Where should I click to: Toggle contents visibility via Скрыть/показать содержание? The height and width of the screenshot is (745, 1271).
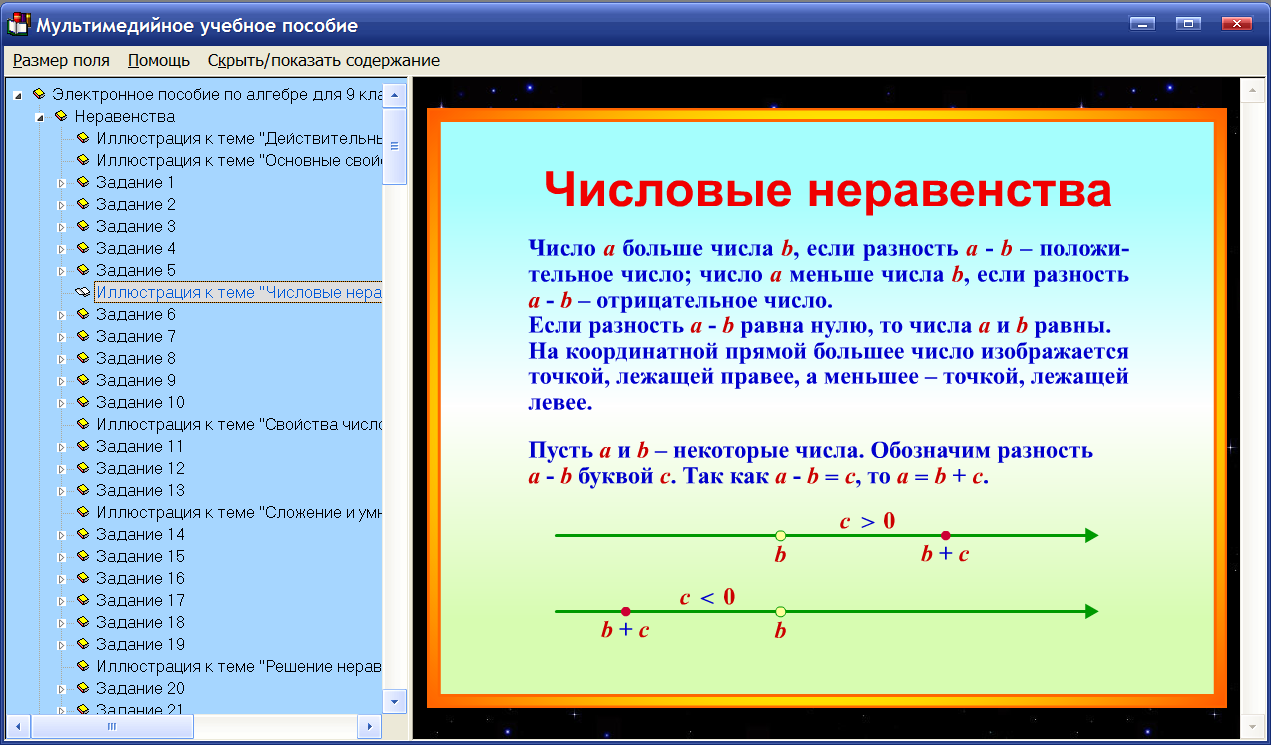(322, 60)
